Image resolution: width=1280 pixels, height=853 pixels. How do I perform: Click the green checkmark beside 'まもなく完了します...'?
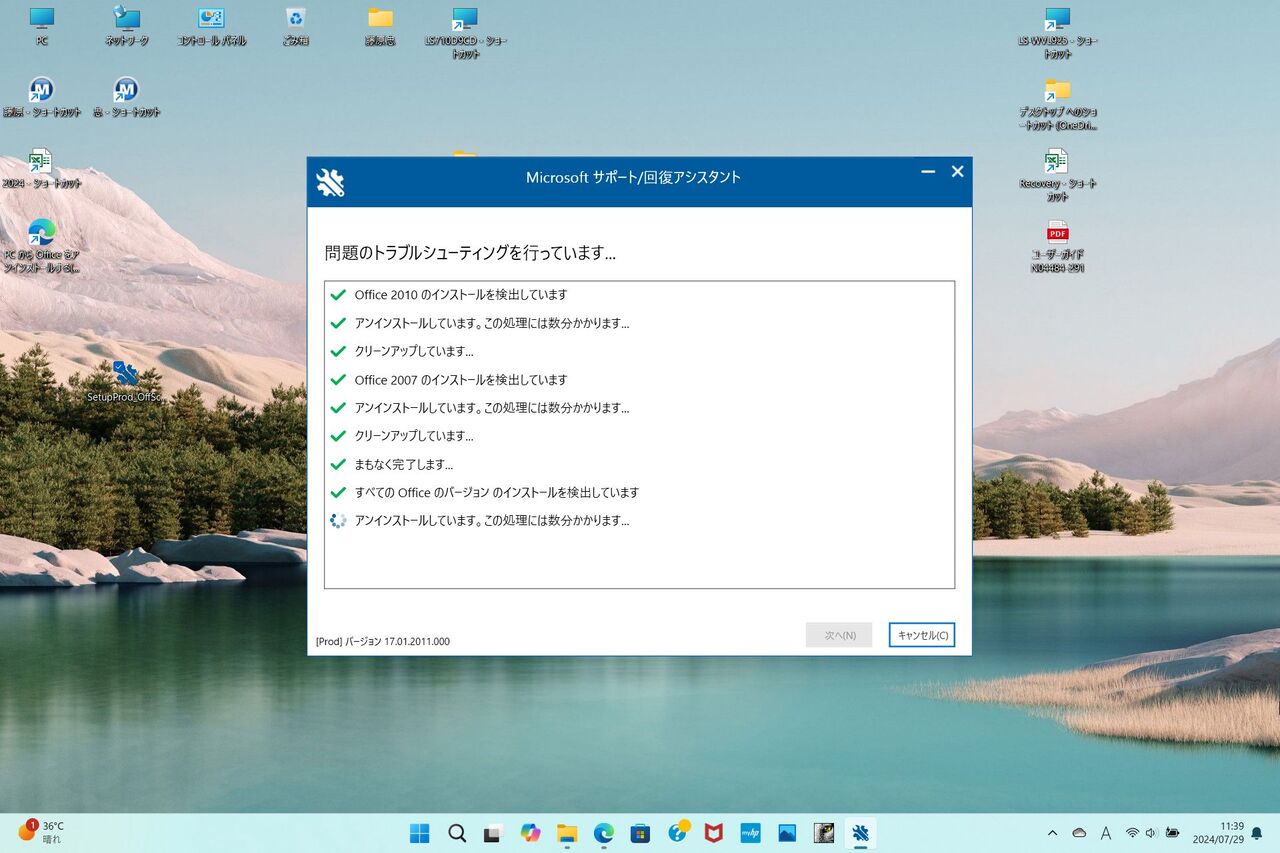(338, 464)
